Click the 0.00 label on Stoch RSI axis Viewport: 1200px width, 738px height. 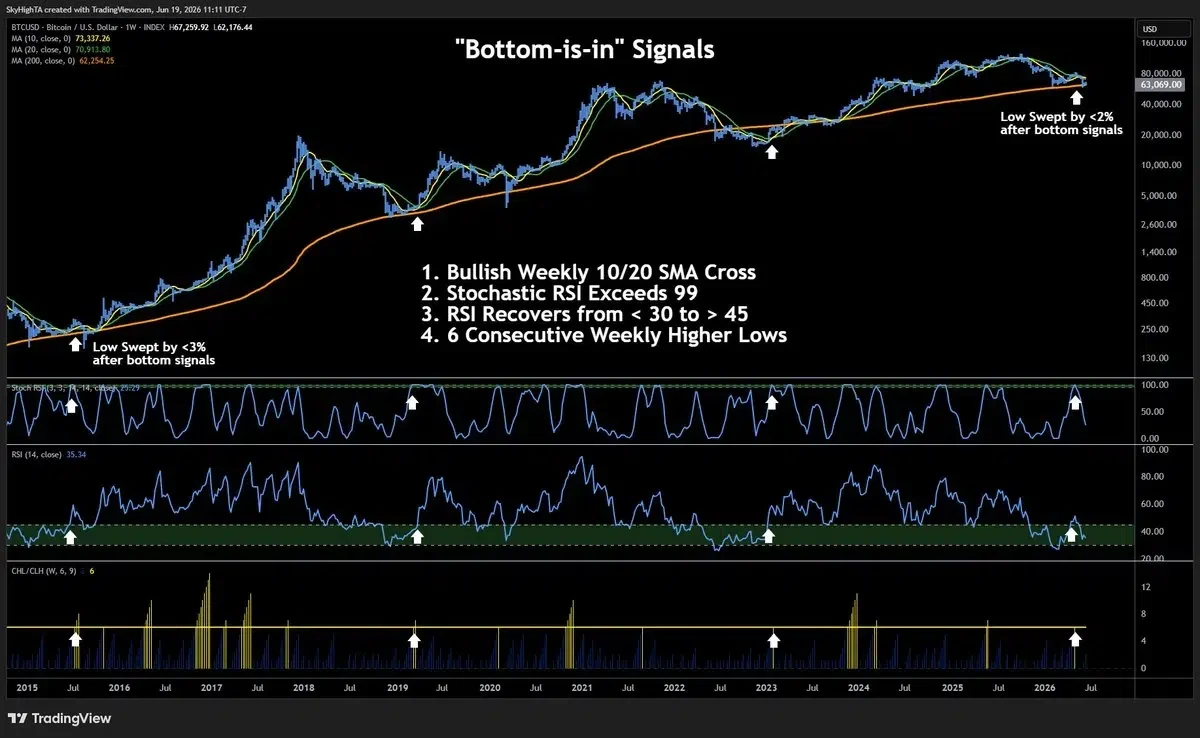[x=1149, y=439]
